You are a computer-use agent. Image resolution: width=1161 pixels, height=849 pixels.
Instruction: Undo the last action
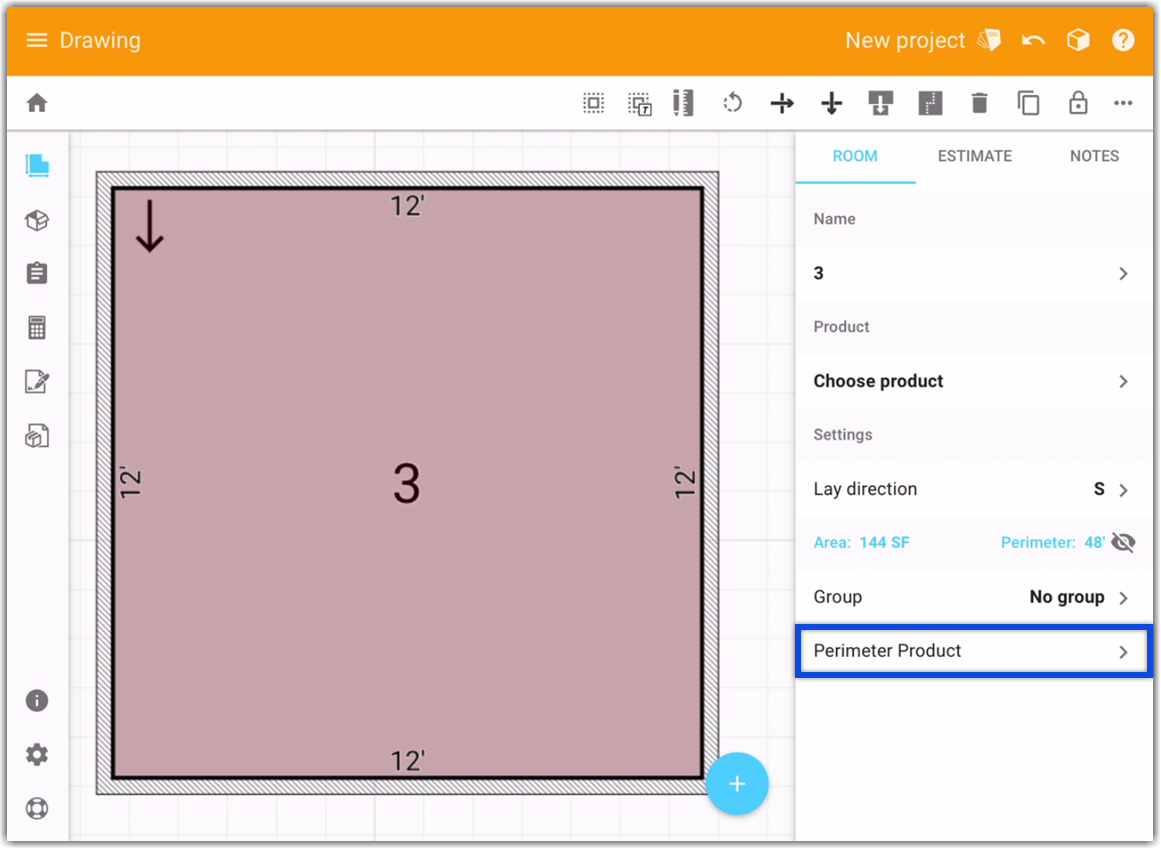coord(1034,40)
